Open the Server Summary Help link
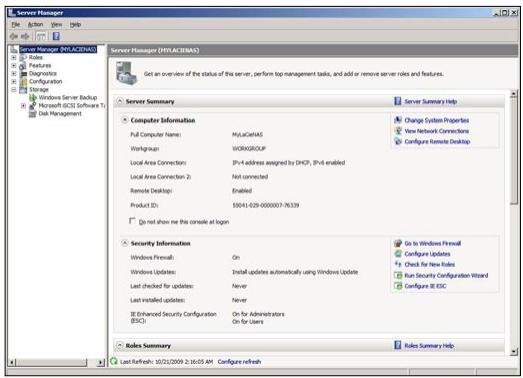This screenshot has height=378, width=523. tap(431, 101)
